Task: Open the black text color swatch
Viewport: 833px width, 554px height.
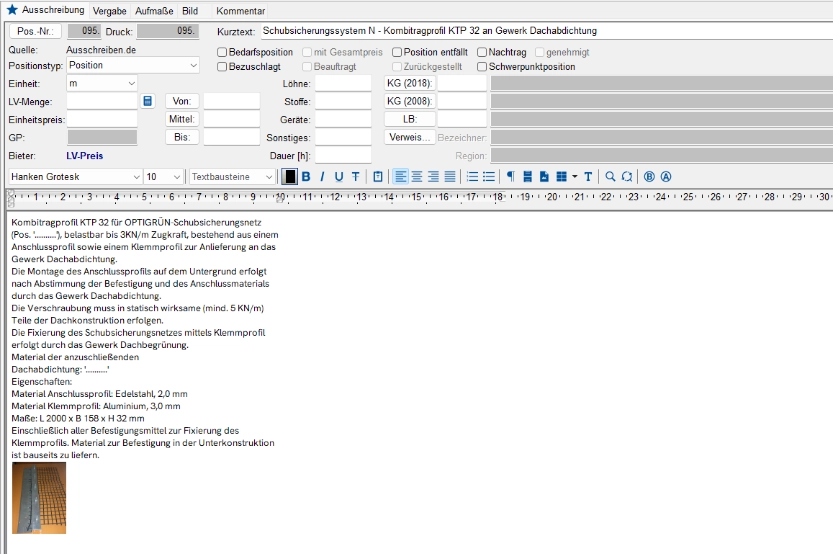Action: coord(290,176)
